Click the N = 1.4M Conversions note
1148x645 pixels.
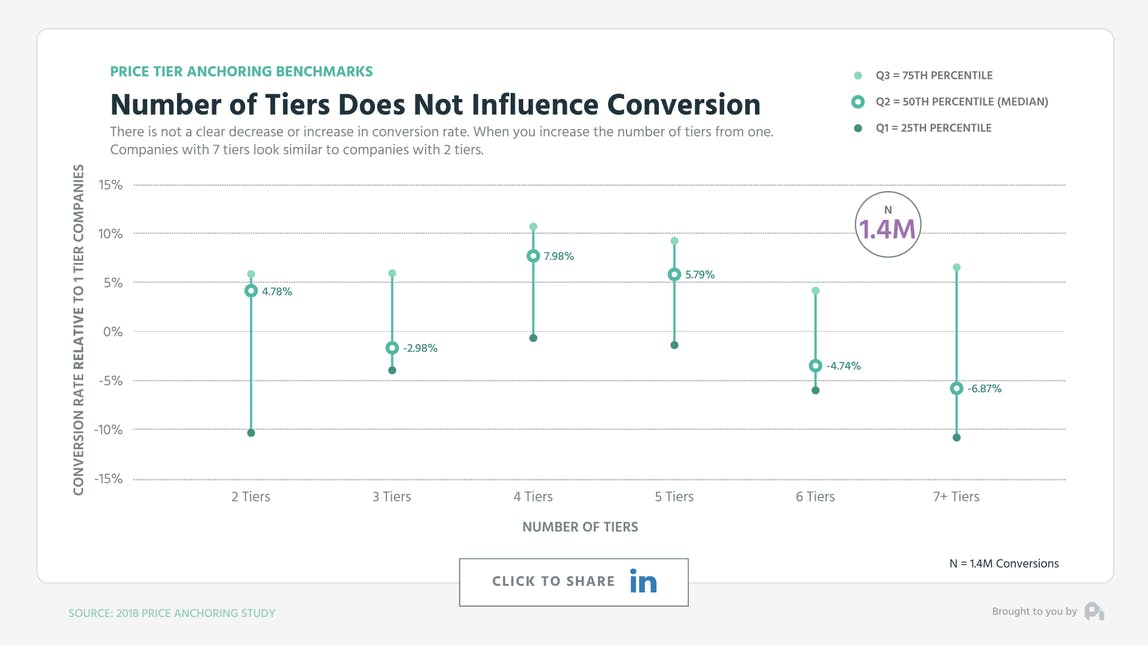tap(1002, 563)
